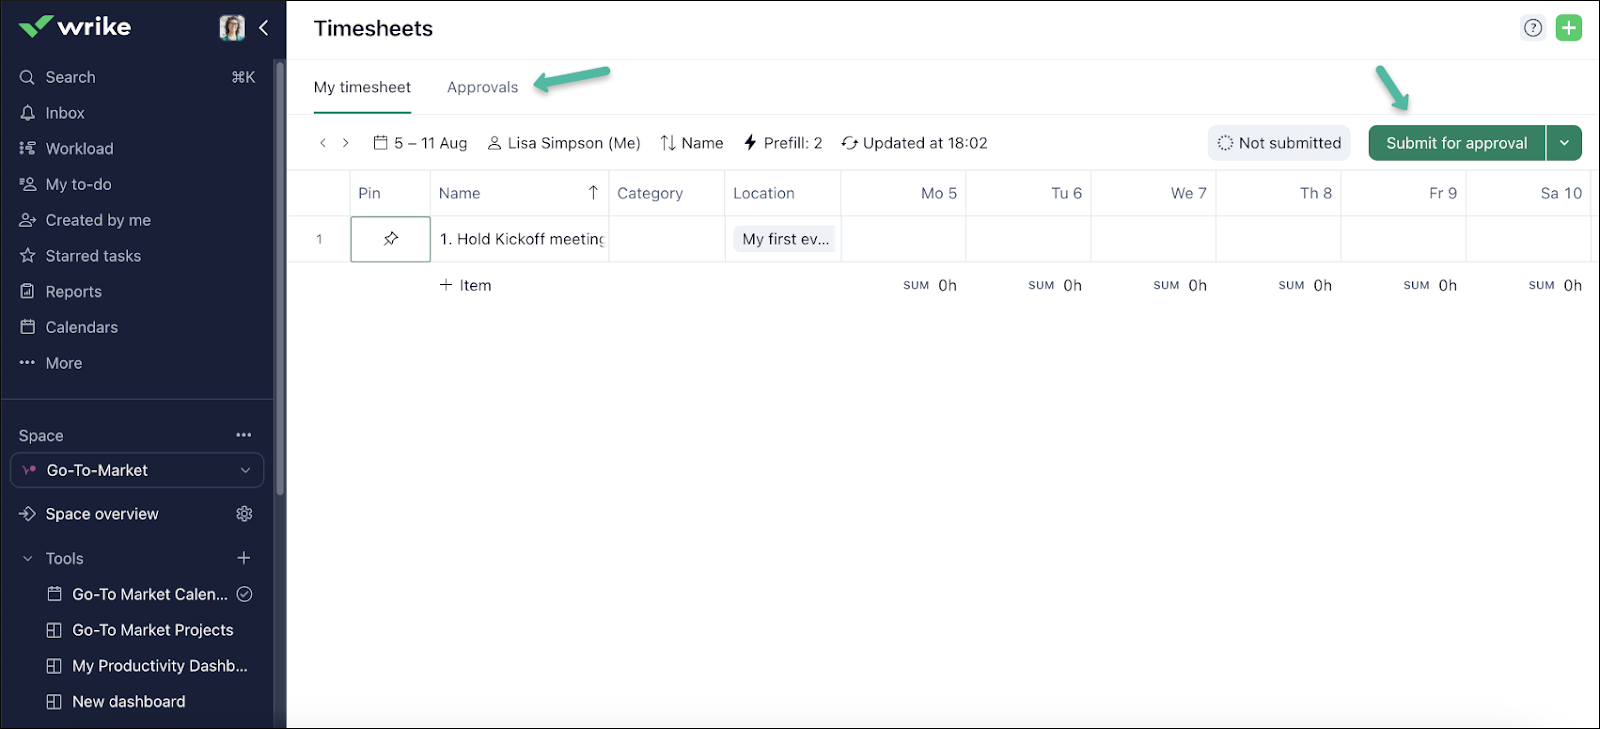Click the green plus create button
Image resolution: width=1600 pixels, height=729 pixels.
(x=1569, y=28)
